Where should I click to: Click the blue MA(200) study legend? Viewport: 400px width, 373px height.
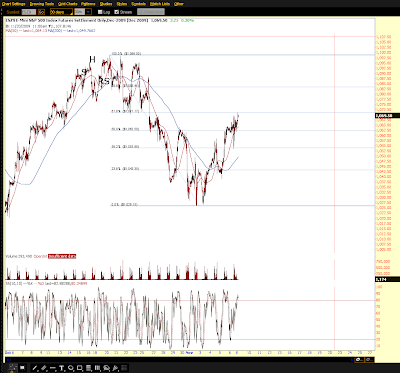(72, 31)
